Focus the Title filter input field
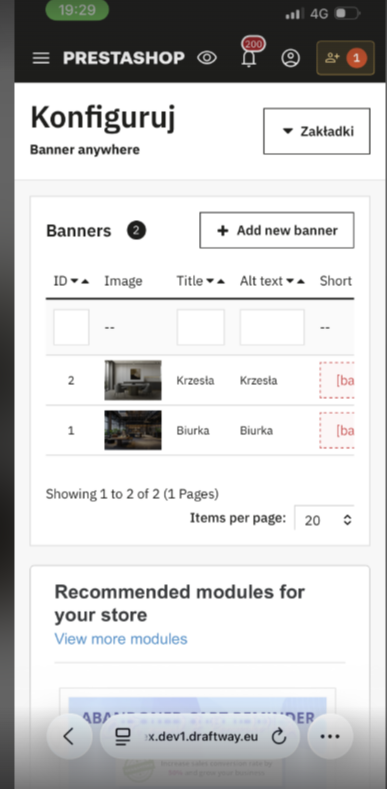 tap(200, 327)
